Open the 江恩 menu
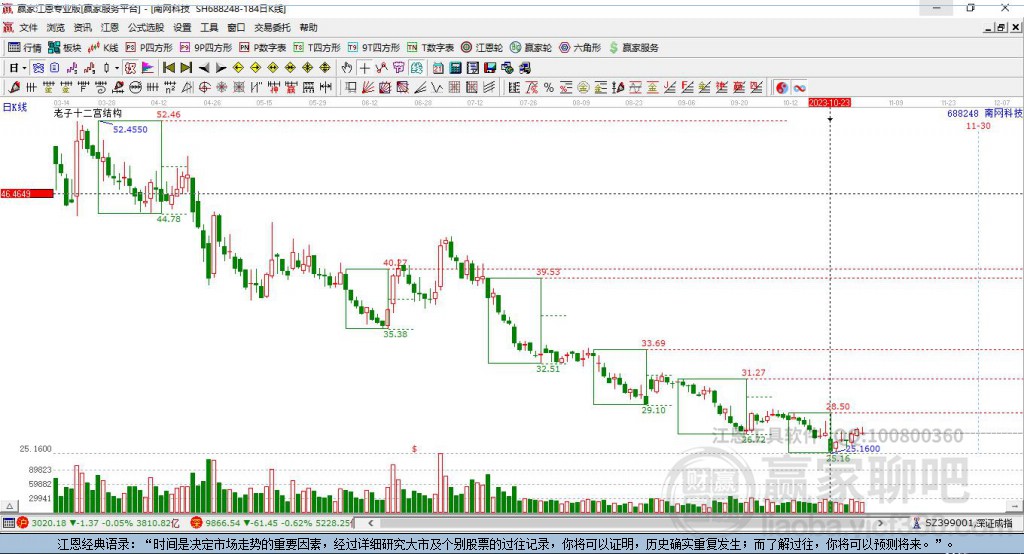 110,27
